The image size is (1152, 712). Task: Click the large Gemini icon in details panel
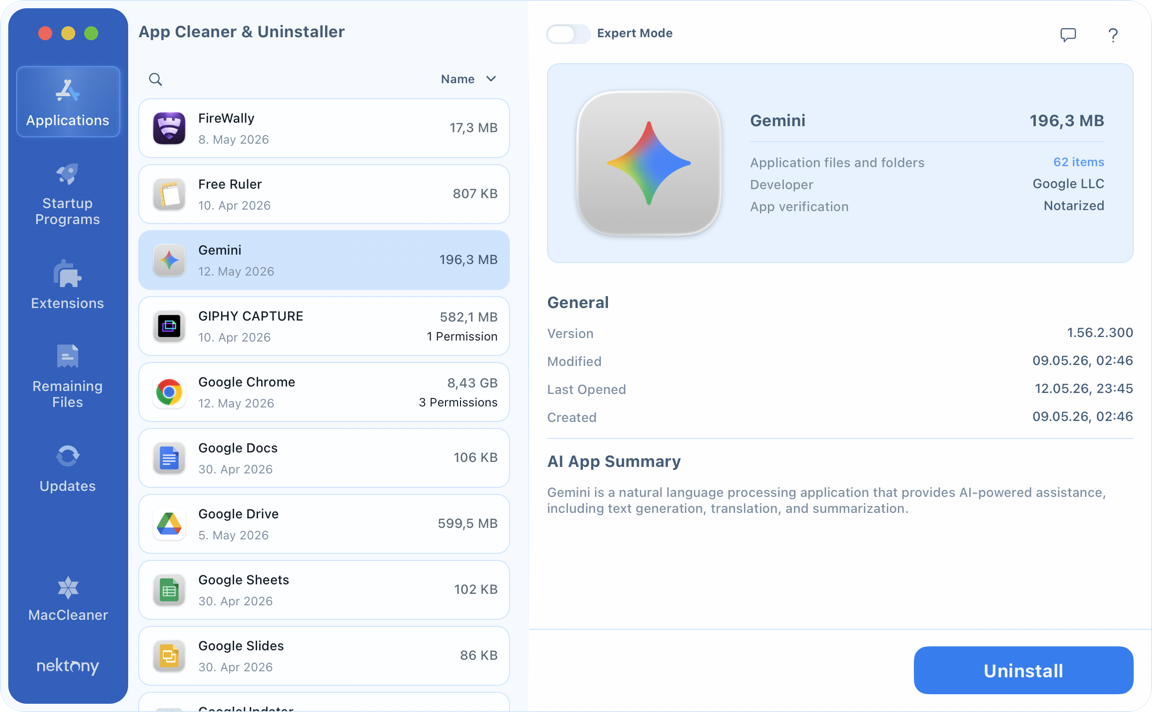click(649, 163)
